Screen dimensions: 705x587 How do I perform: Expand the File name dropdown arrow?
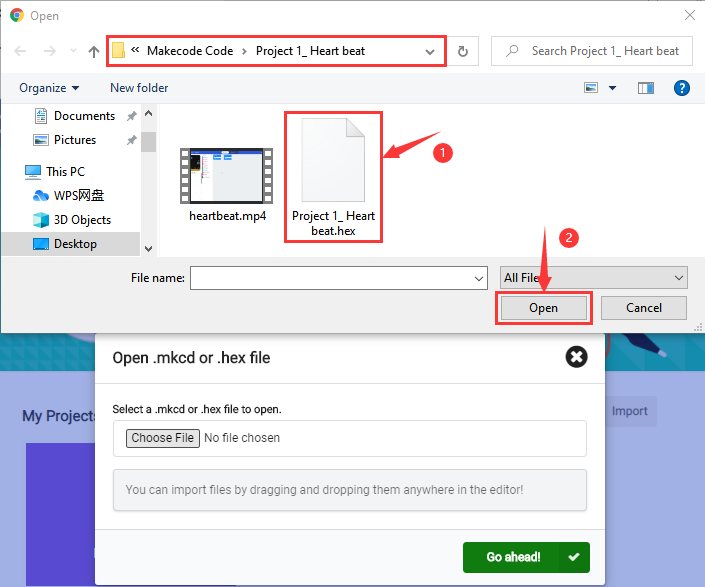[x=479, y=279]
